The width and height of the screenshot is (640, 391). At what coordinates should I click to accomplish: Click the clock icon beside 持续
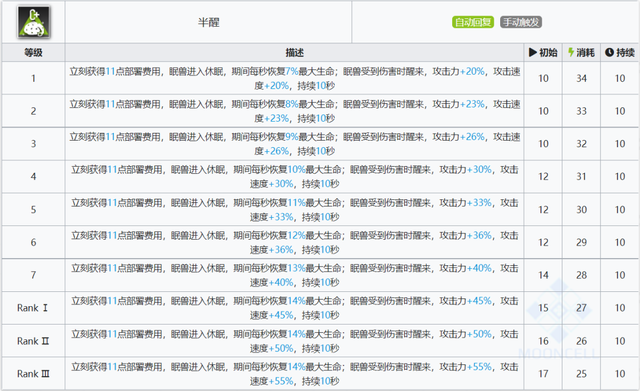pos(609,52)
